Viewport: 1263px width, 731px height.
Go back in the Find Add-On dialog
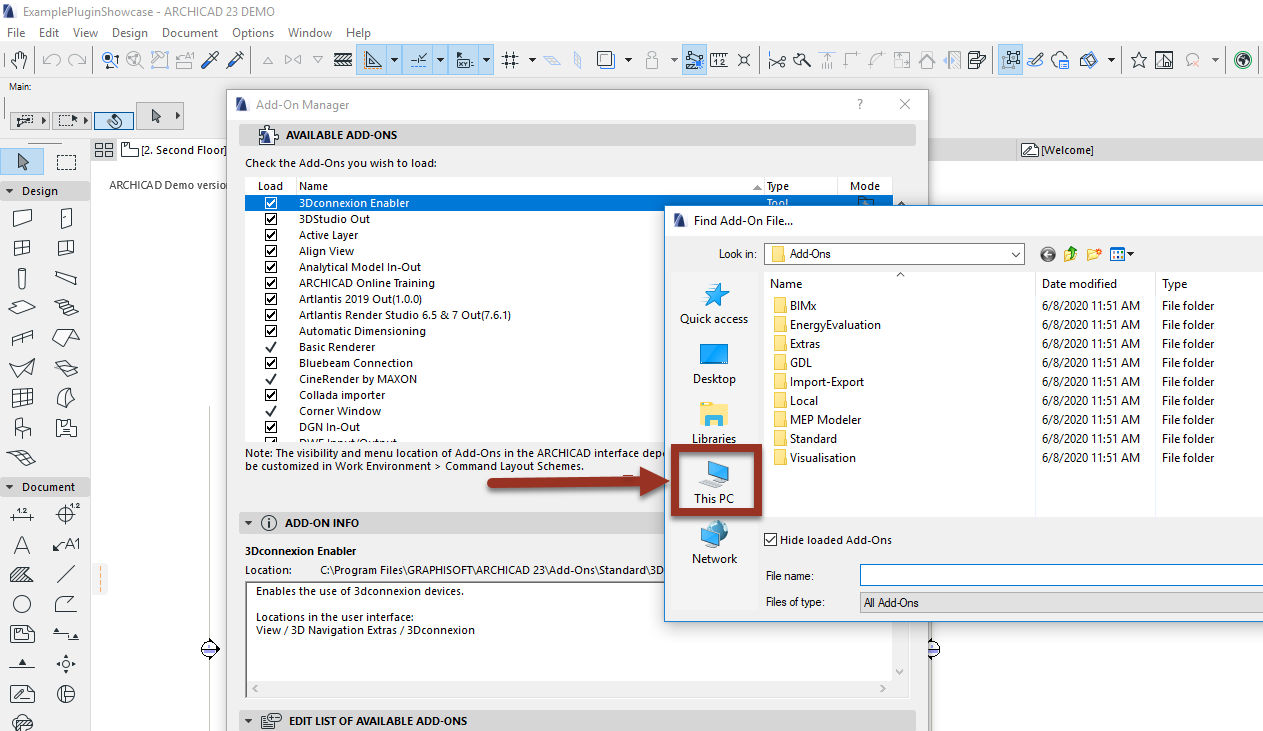click(1048, 254)
